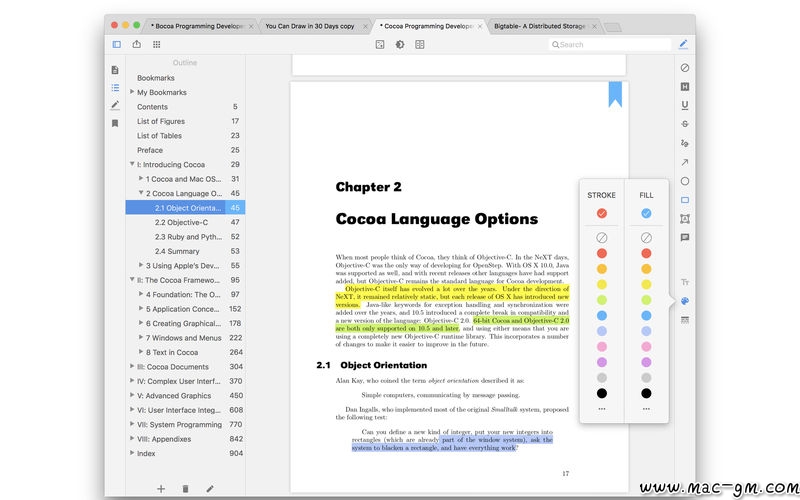Open the line style icon below palette
The height and width of the screenshot is (500, 800).
(x=685, y=320)
